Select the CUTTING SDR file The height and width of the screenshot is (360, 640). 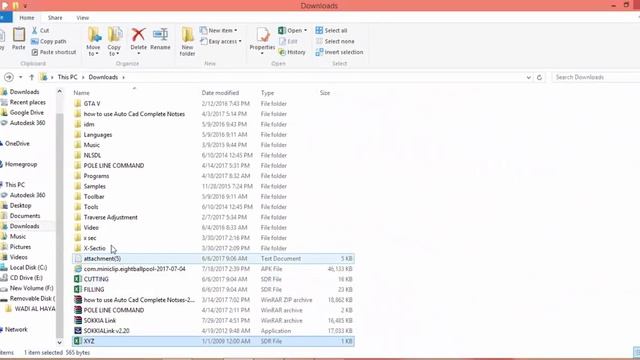(x=213, y=279)
